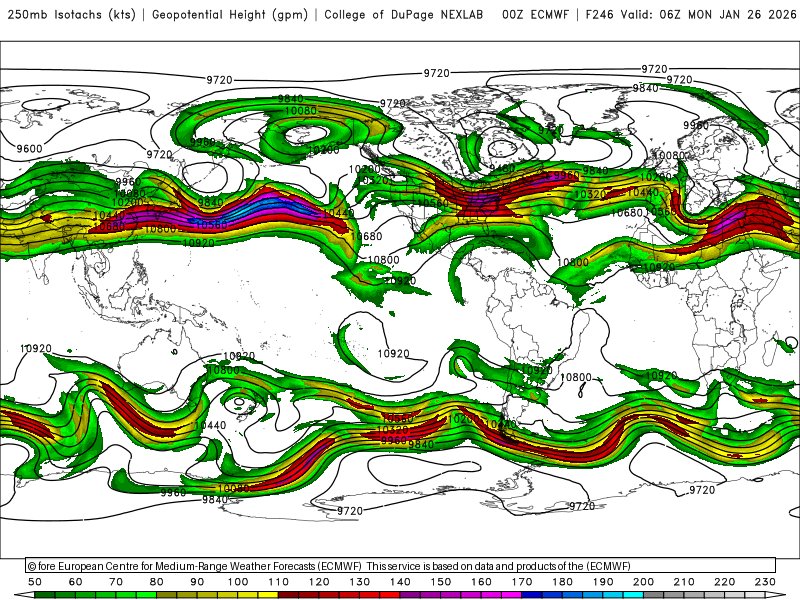Pick the cyan swatch just before 200
This screenshot has height=600, width=800.
pos(633,595)
